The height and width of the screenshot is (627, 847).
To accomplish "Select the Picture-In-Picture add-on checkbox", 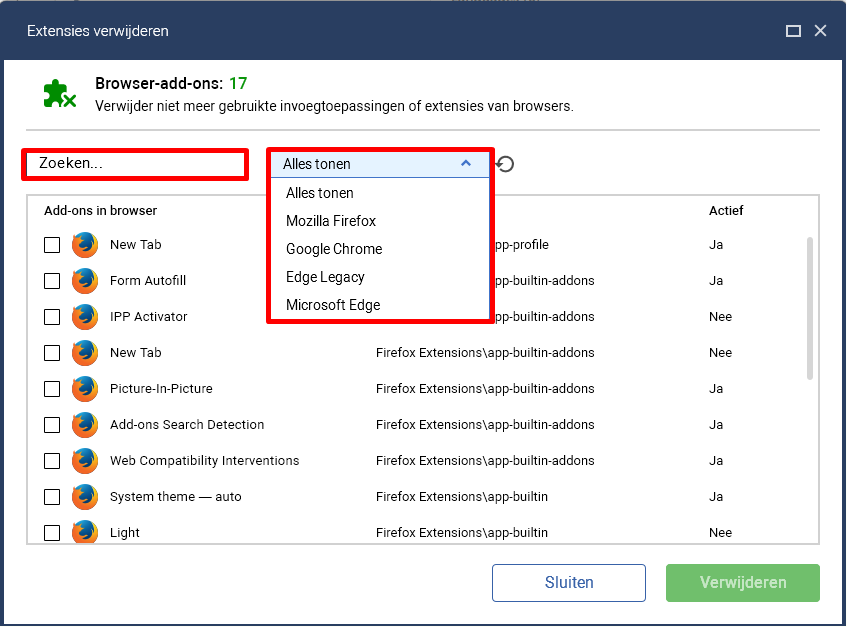I will pos(52,389).
